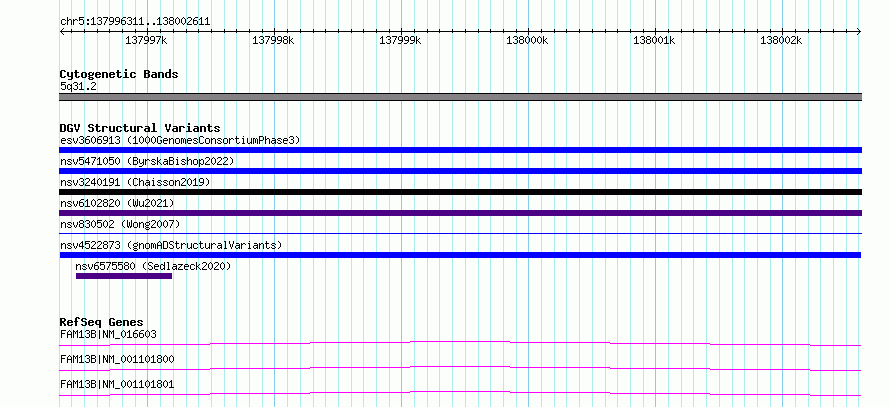The height and width of the screenshot is (407, 890).
Task: Click the black bar under nsv3240191
Action: click(460, 192)
